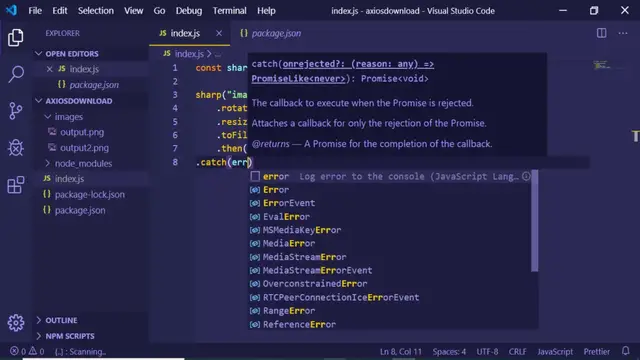Expand the NPM Scripts section
Viewport: 640px width, 360px height.
[39, 336]
